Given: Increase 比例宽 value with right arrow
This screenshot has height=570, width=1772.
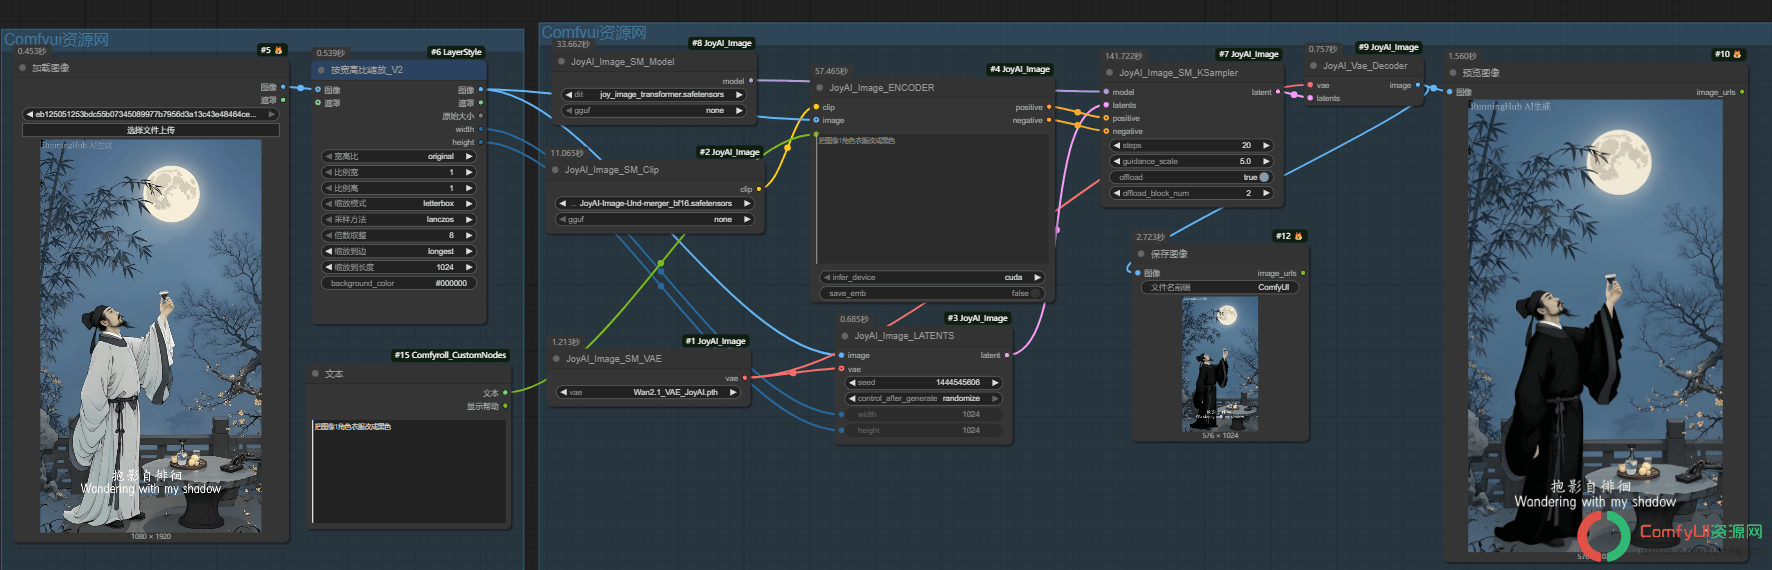Looking at the screenshot, I should point(469,172).
